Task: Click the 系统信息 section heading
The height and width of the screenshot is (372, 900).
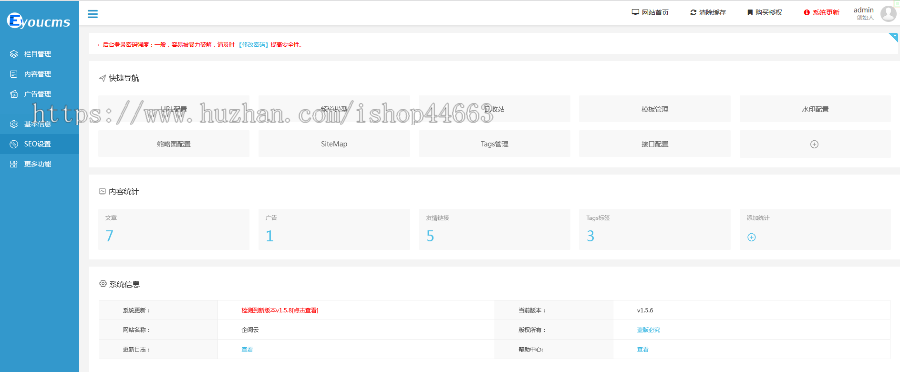Action: tap(124, 284)
